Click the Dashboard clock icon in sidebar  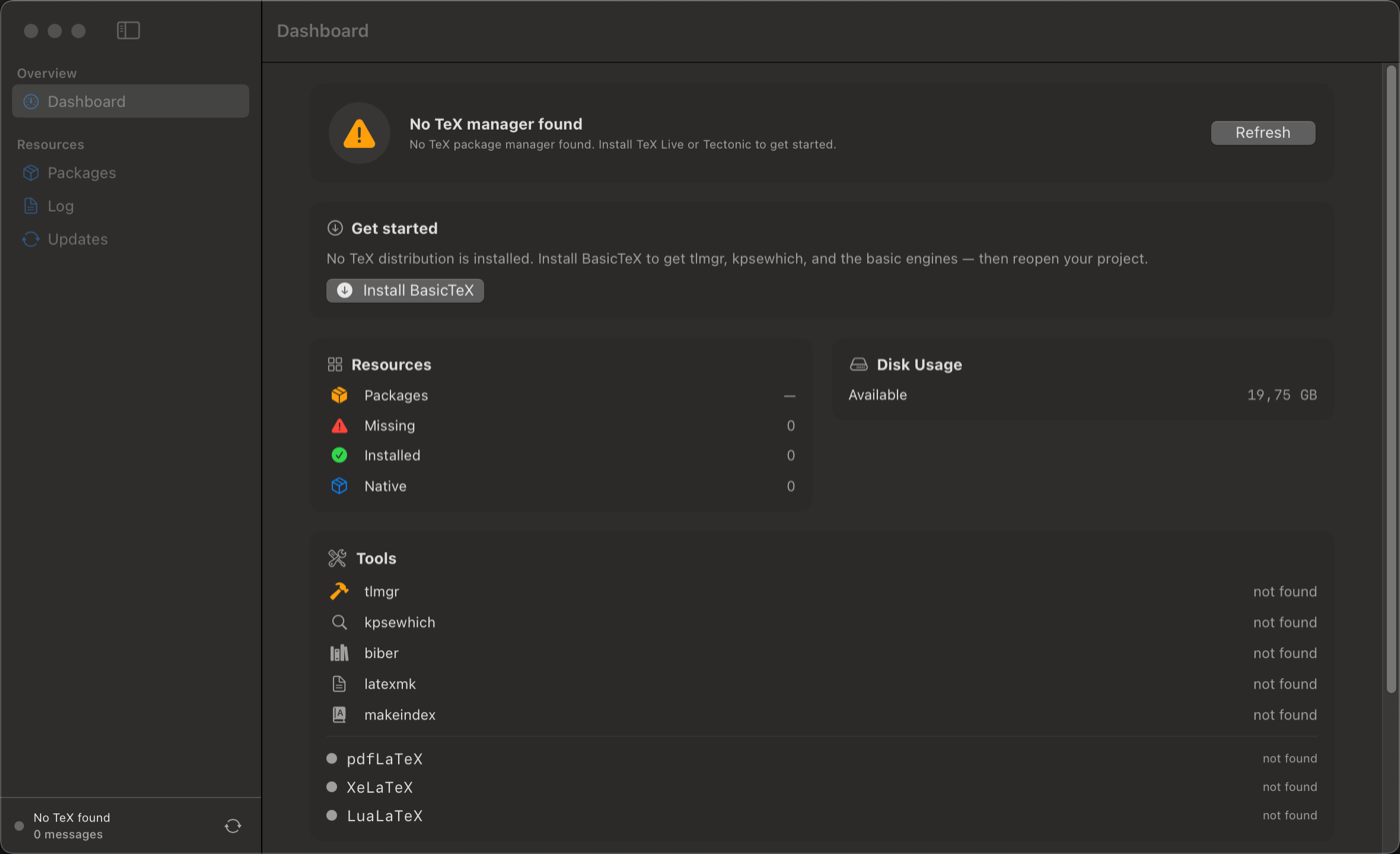(31, 101)
